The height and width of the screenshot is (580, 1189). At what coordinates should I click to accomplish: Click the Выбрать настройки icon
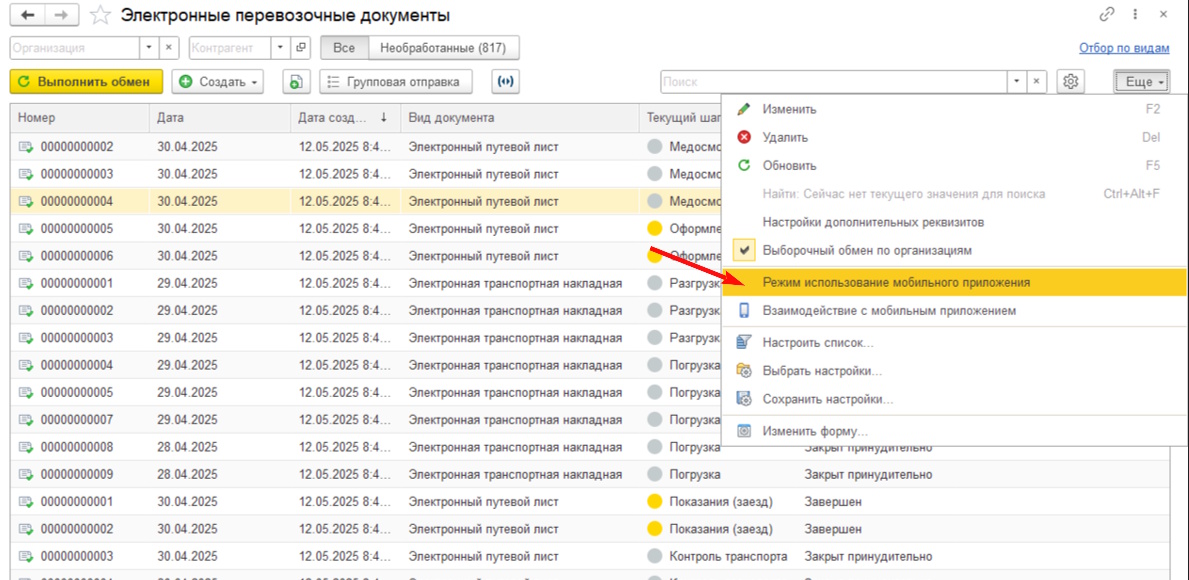point(744,371)
